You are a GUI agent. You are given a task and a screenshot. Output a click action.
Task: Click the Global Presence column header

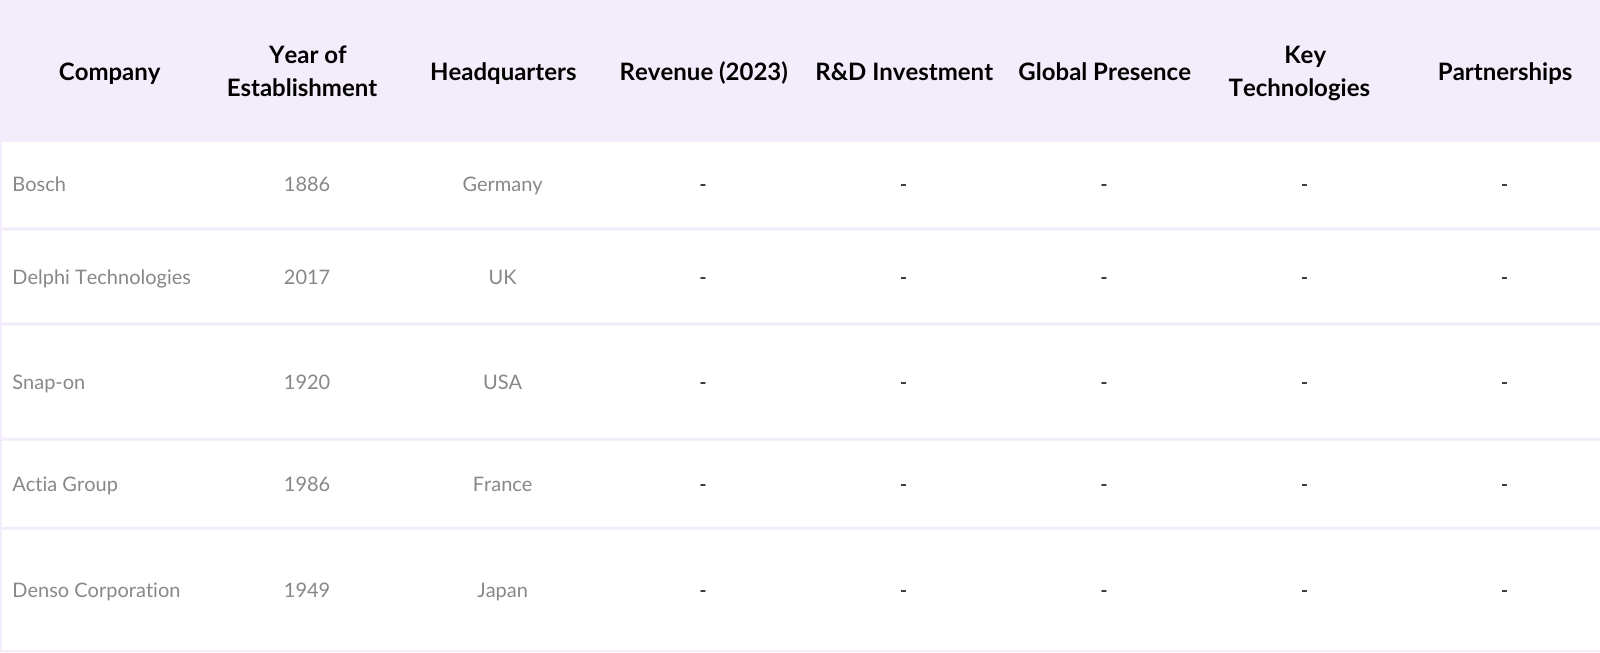click(1104, 72)
